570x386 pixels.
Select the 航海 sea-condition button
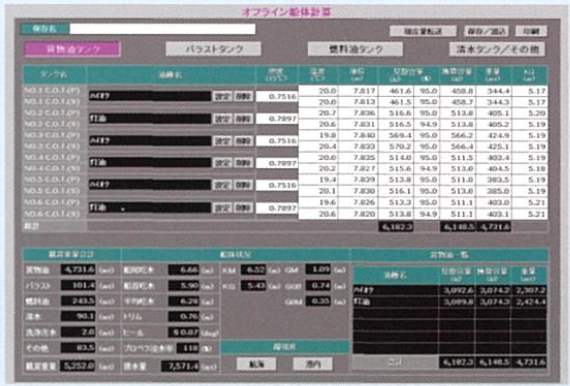tap(256, 364)
